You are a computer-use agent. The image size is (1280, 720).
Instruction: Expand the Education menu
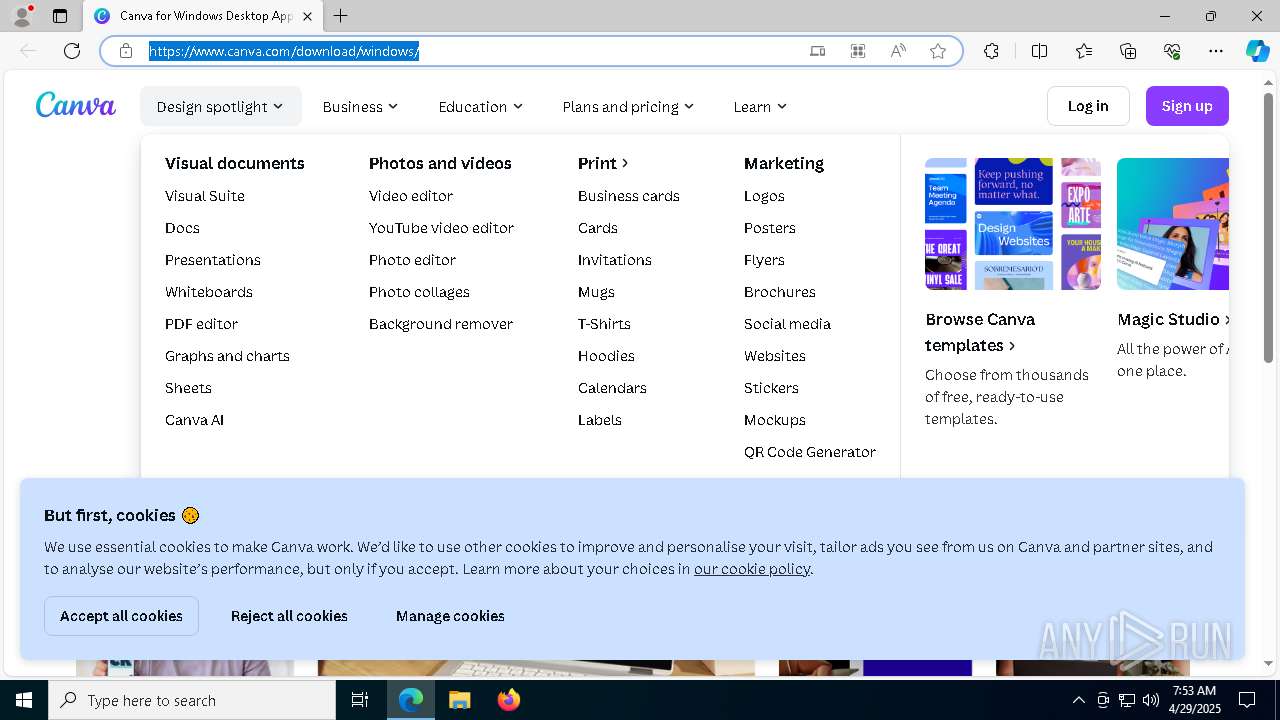tap(480, 106)
